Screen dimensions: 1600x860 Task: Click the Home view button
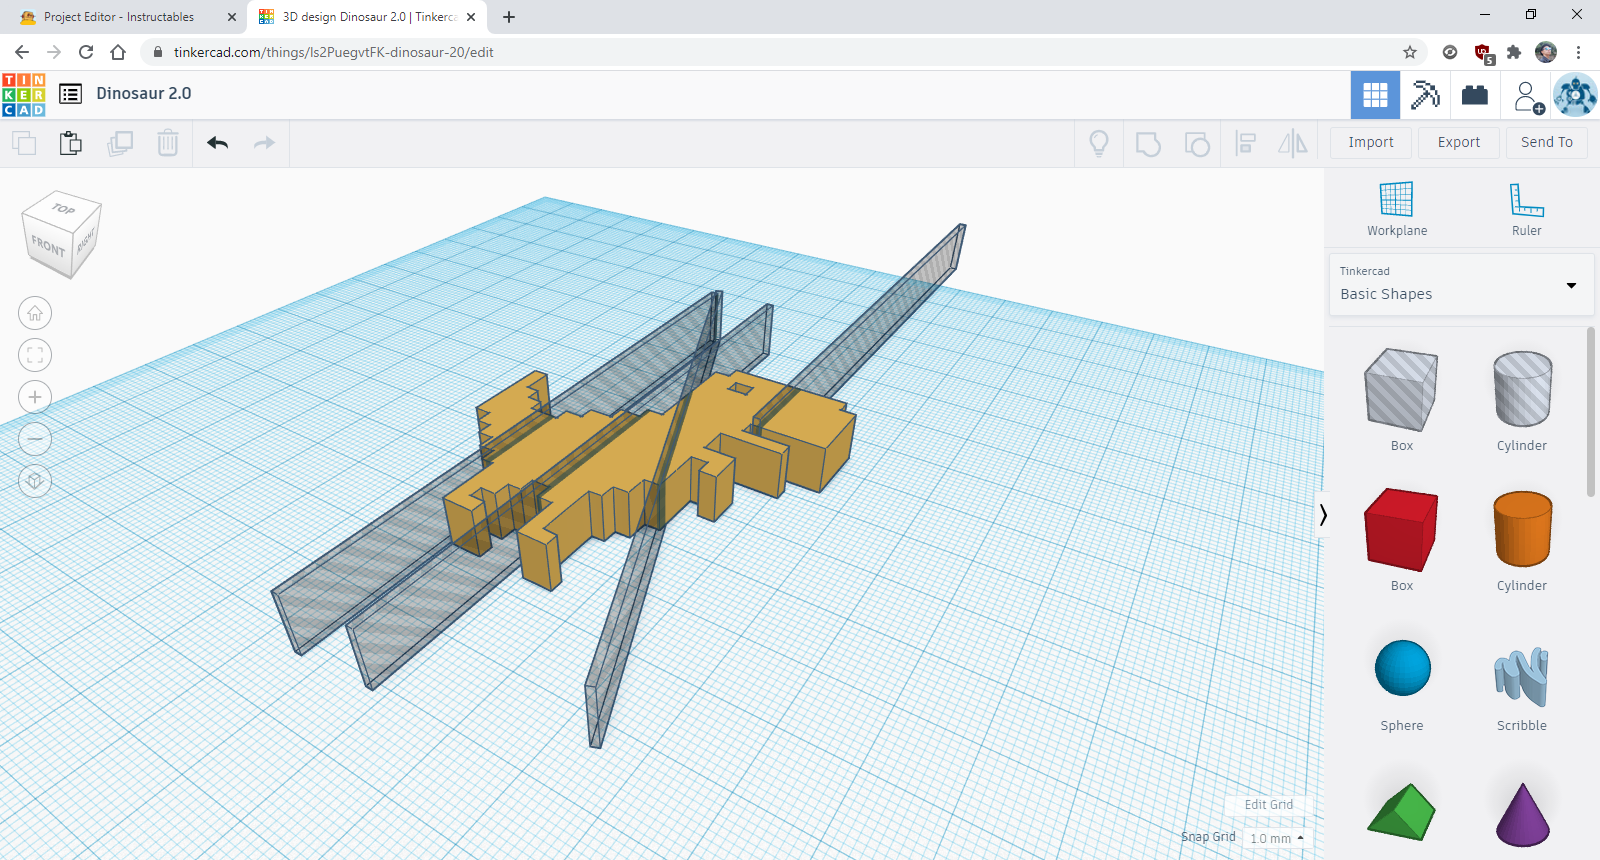[35, 313]
